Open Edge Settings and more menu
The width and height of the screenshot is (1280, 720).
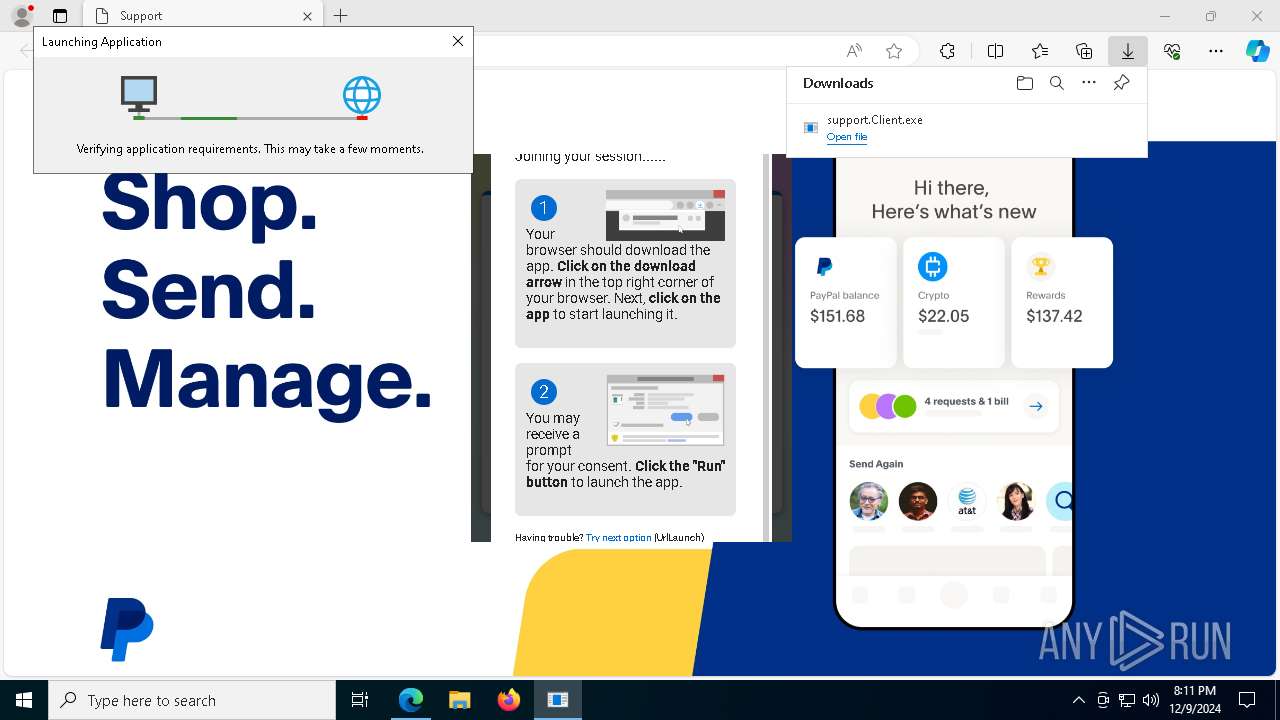tap(1216, 51)
